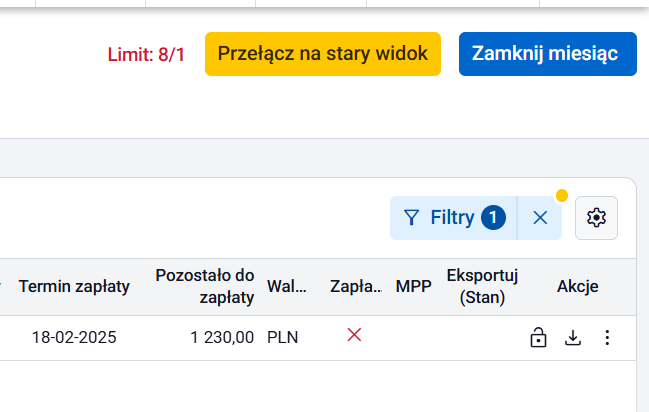The image size is (649, 412).
Task: Click the red Limit: 8/1 indicator
Action: pos(146,55)
